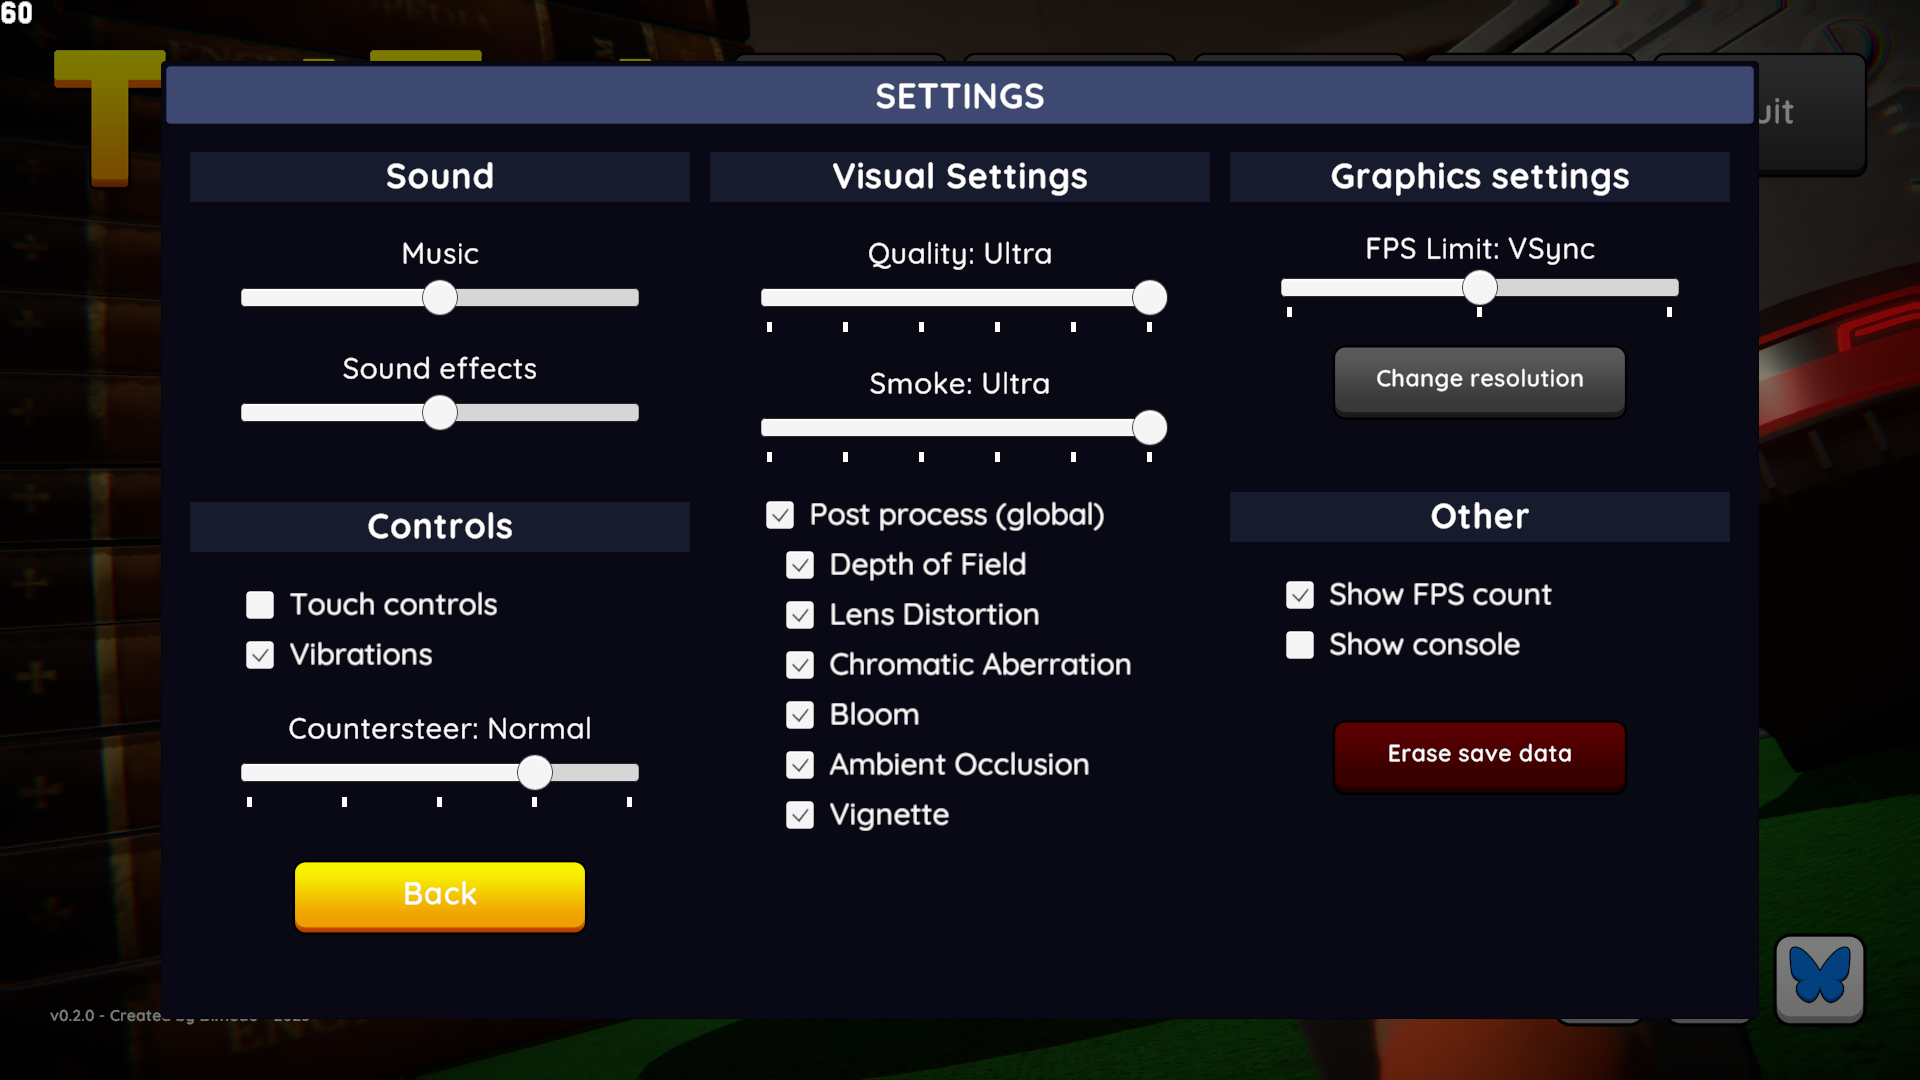The width and height of the screenshot is (1920, 1080).
Task: Click the blue butterfly icon
Action: coord(1819,977)
